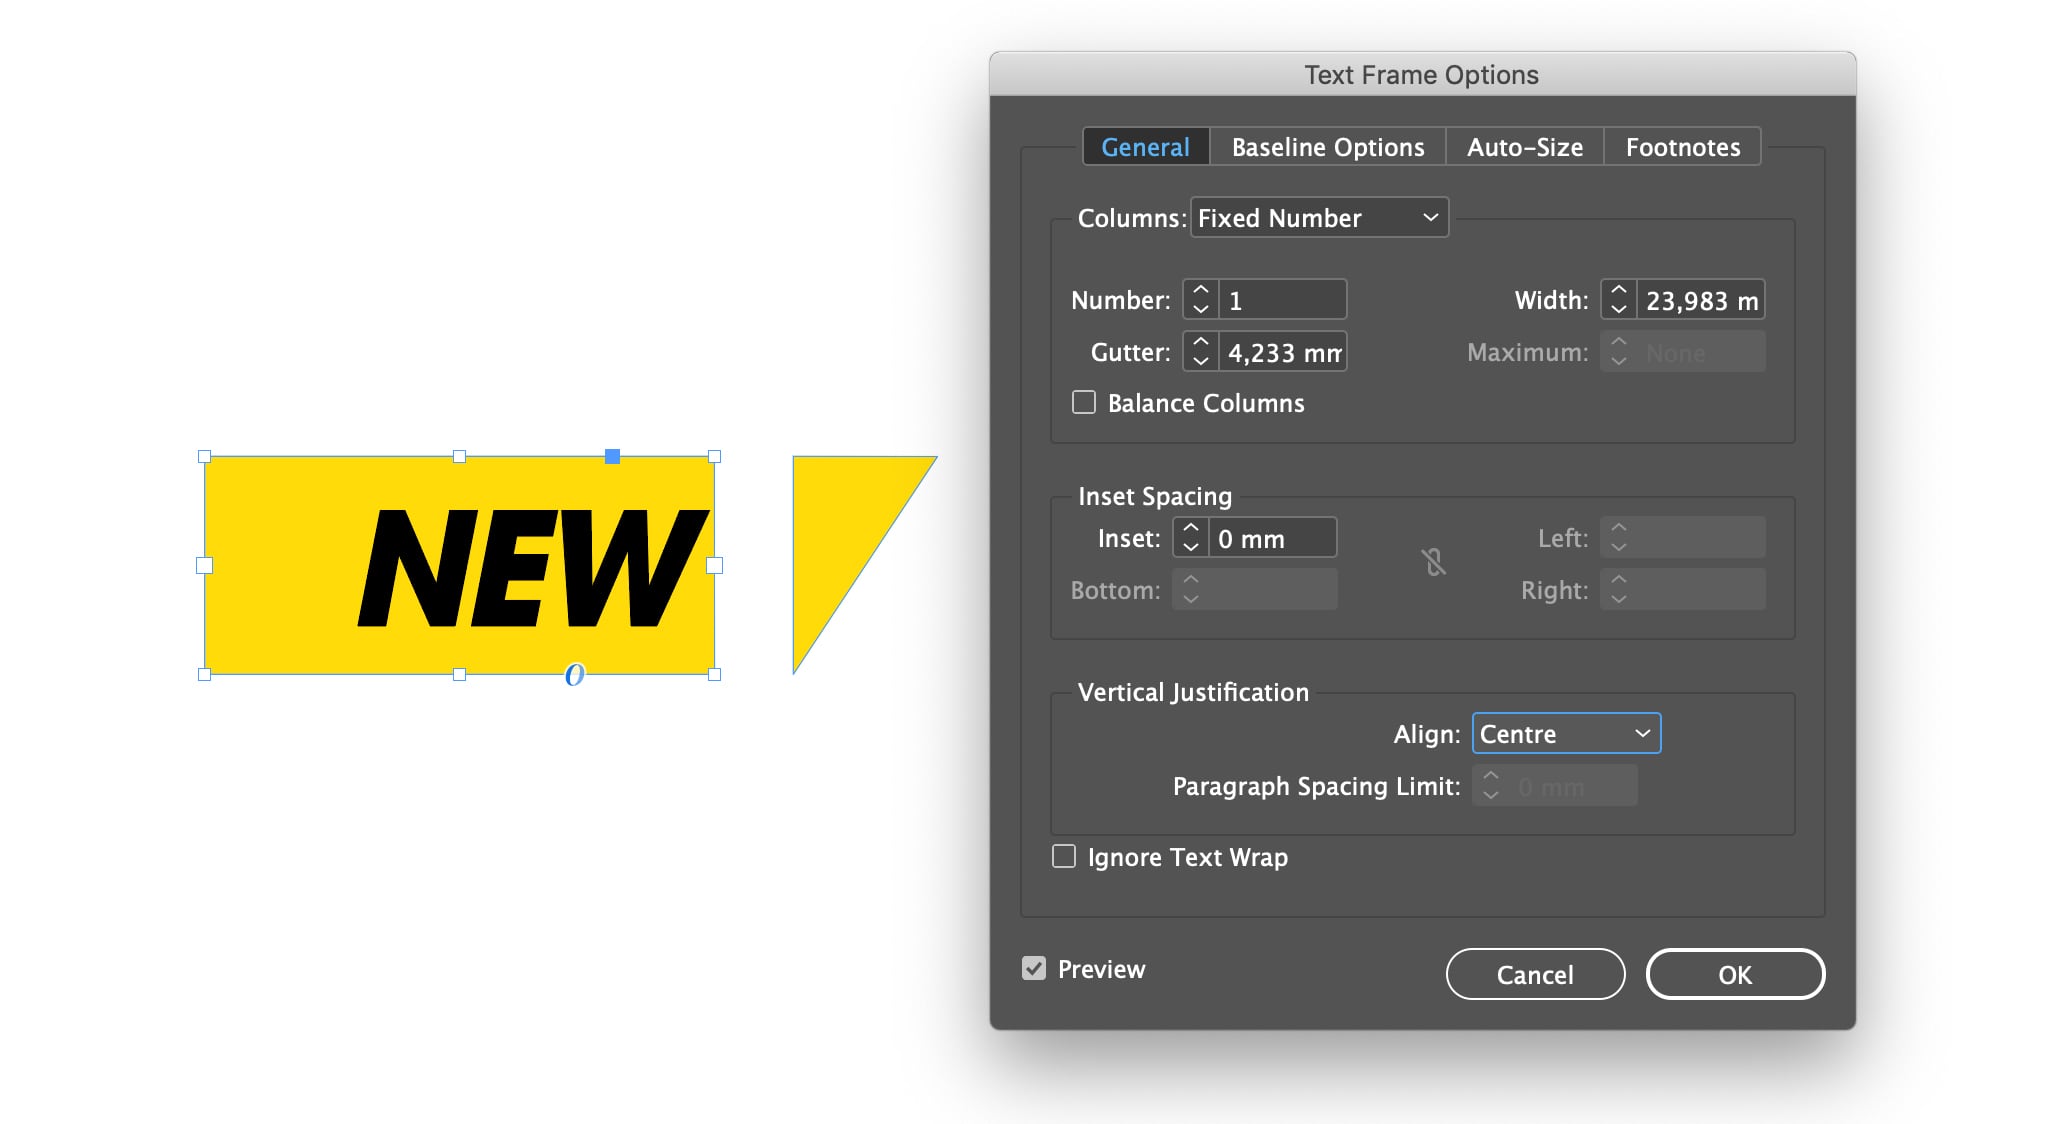The width and height of the screenshot is (2048, 1124).
Task: Increase column Number using the up arrow
Action: tap(1200, 290)
